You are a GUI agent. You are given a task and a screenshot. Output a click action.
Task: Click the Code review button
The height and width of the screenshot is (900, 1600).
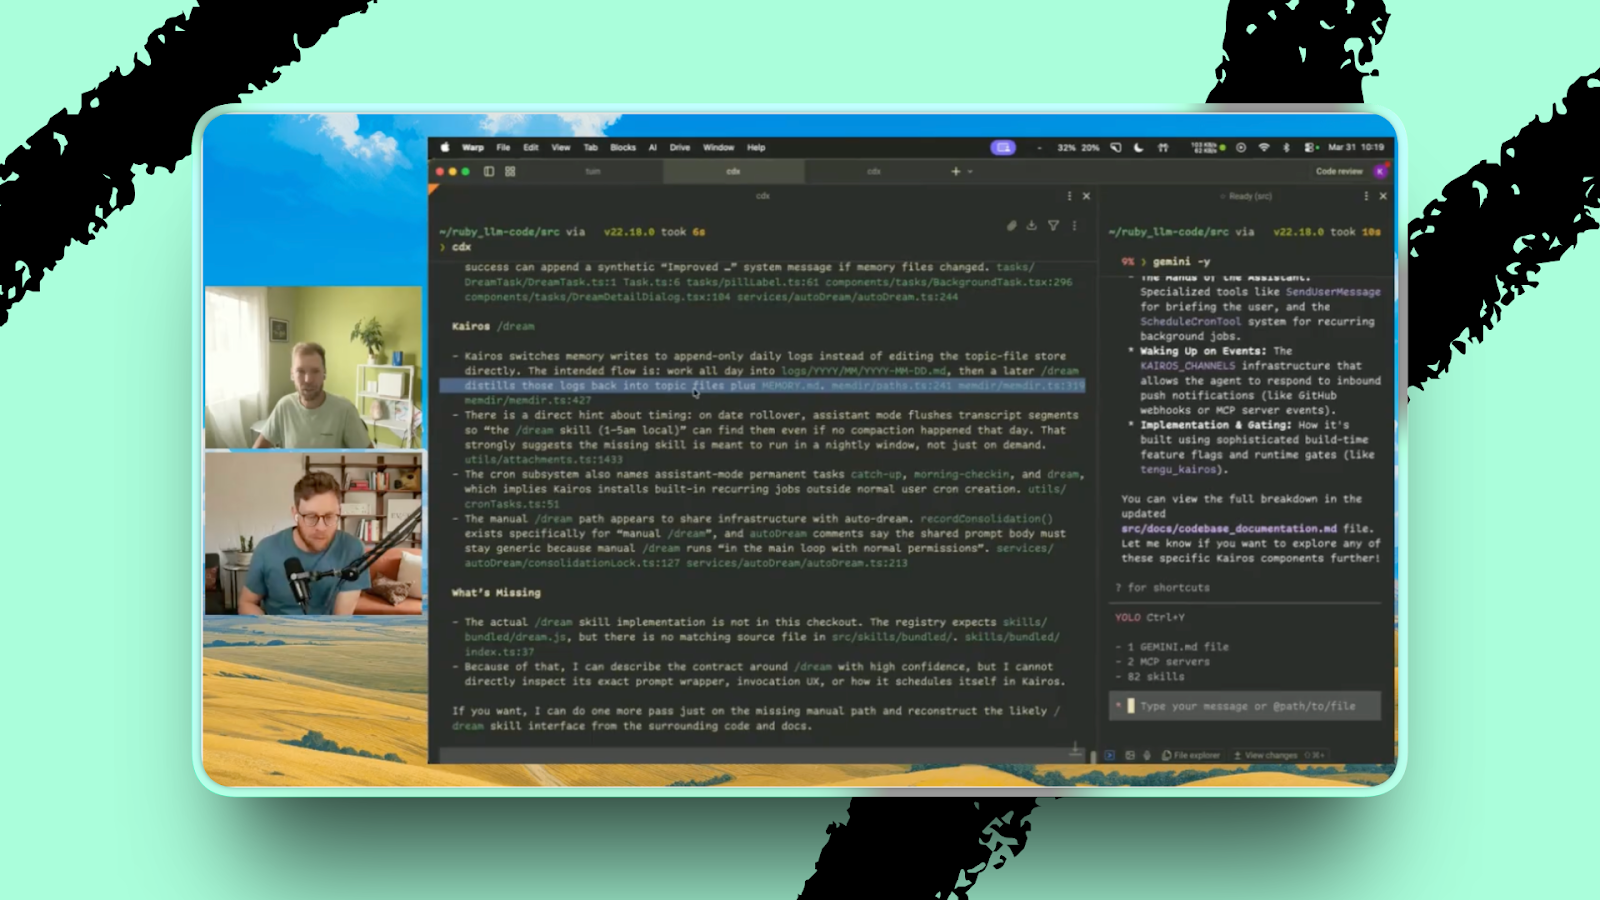pyautogui.click(x=1339, y=172)
